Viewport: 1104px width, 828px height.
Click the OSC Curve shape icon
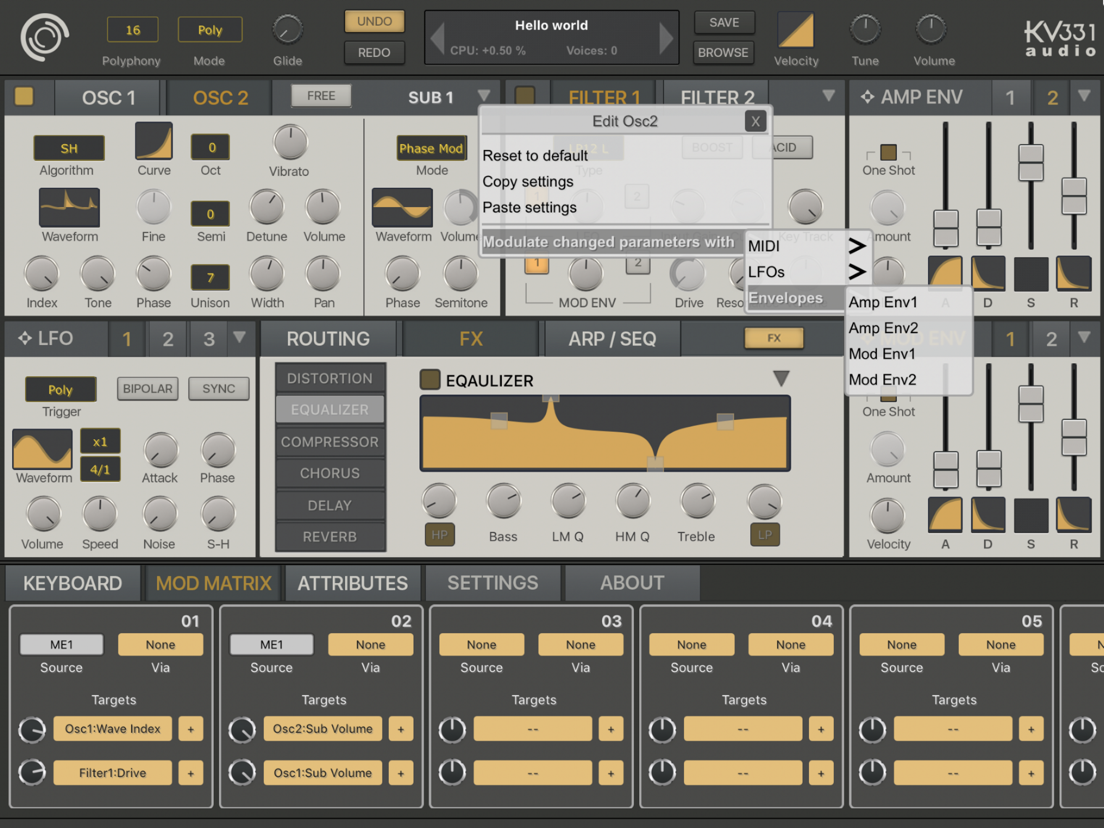[153, 141]
